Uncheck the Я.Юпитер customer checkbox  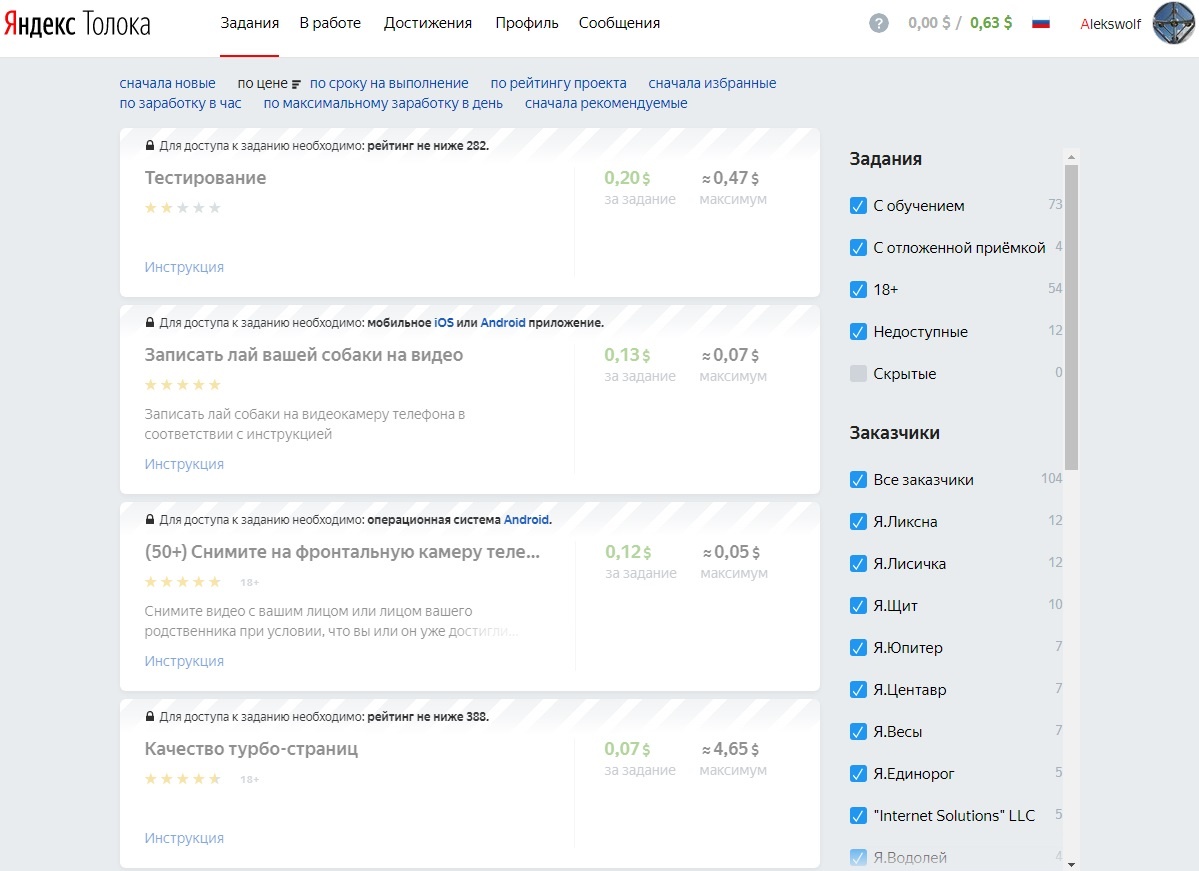point(858,648)
